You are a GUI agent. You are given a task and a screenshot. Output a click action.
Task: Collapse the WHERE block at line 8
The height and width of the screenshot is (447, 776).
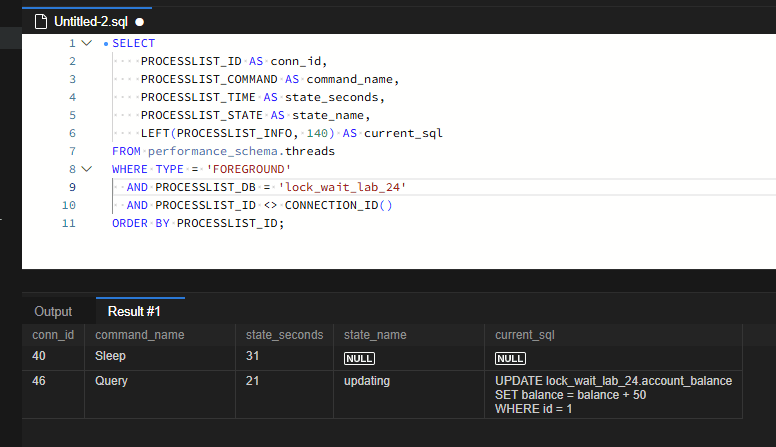87,169
